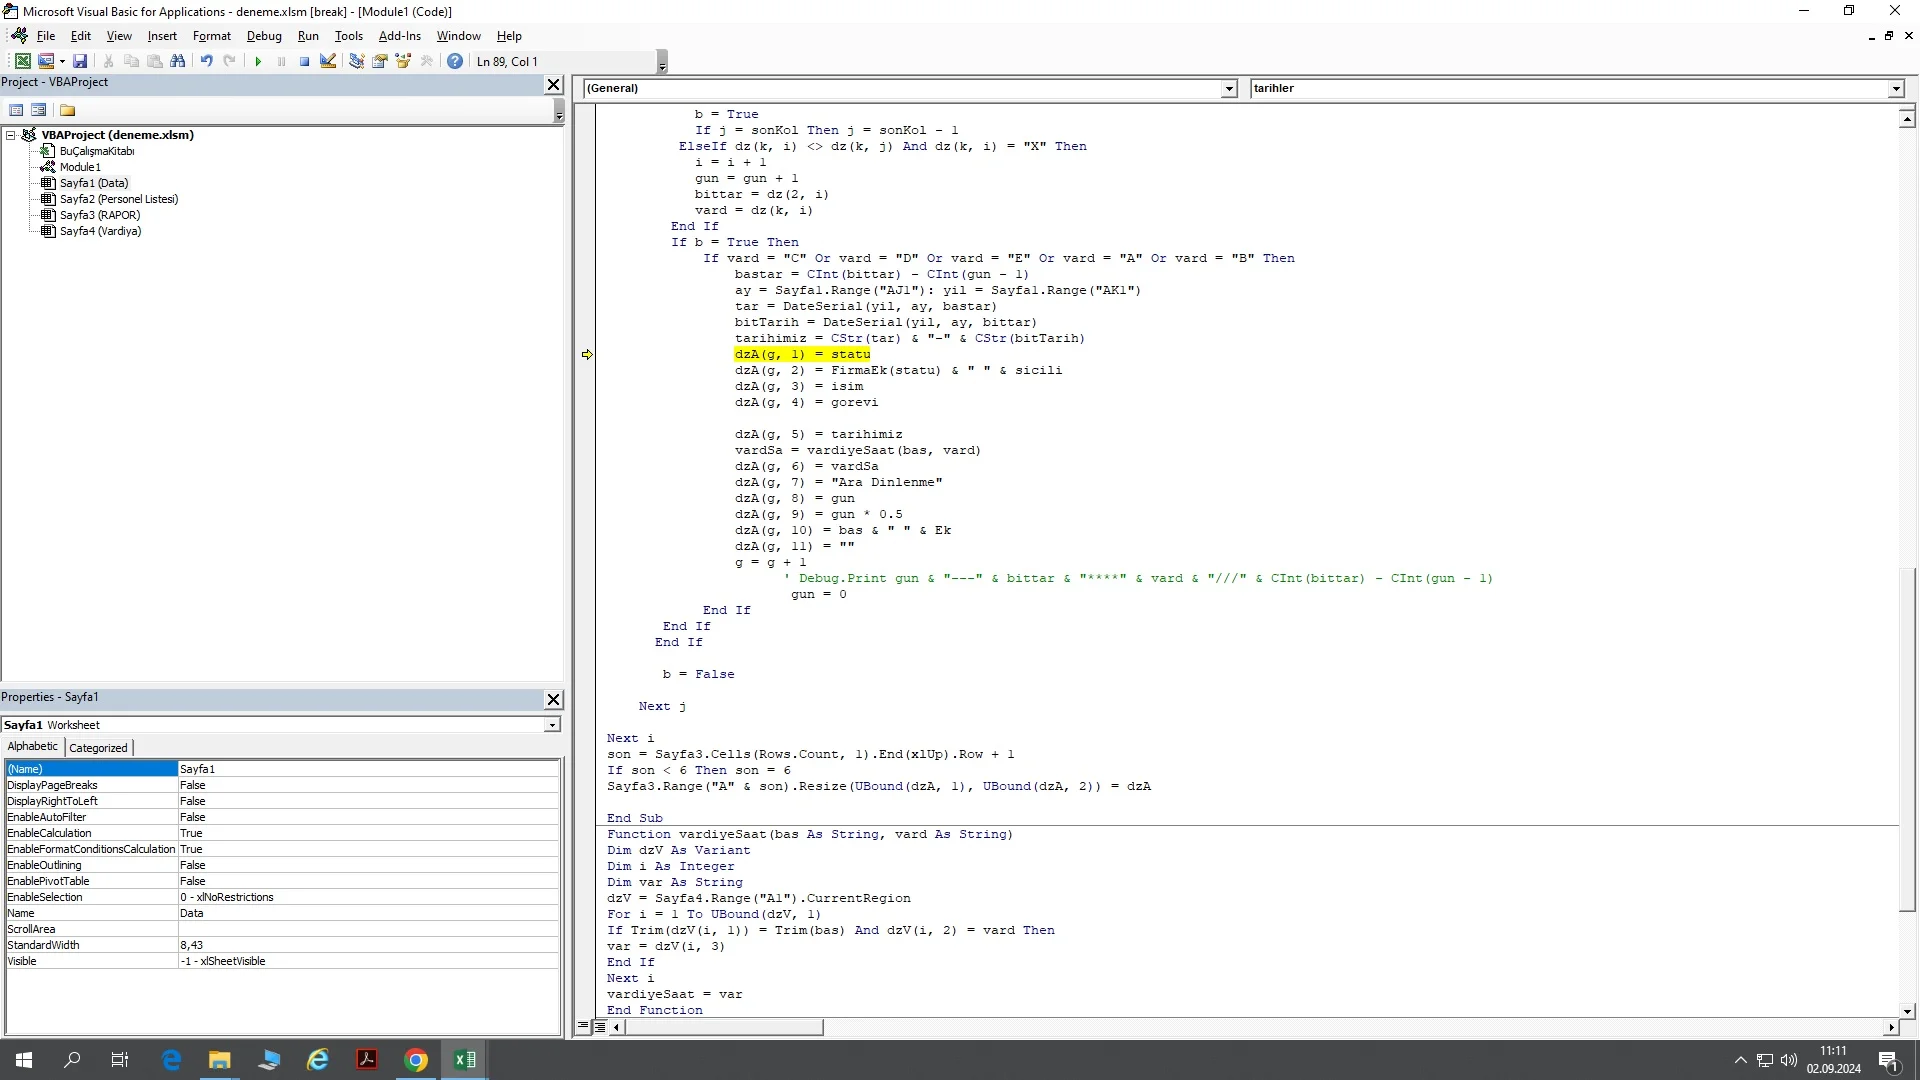
Task: Stop execution with the Reset square icon
Action: click(x=304, y=61)
